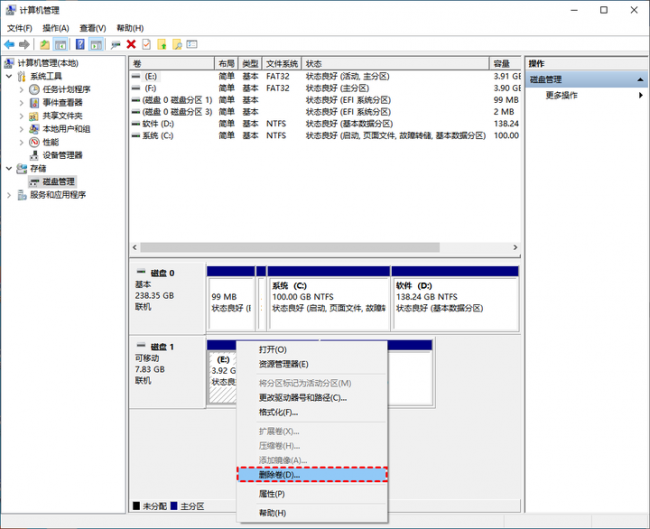Collapse the 系统工具 tree node
The width and height of the screenshot is (650, 529).
click(9, 76)
